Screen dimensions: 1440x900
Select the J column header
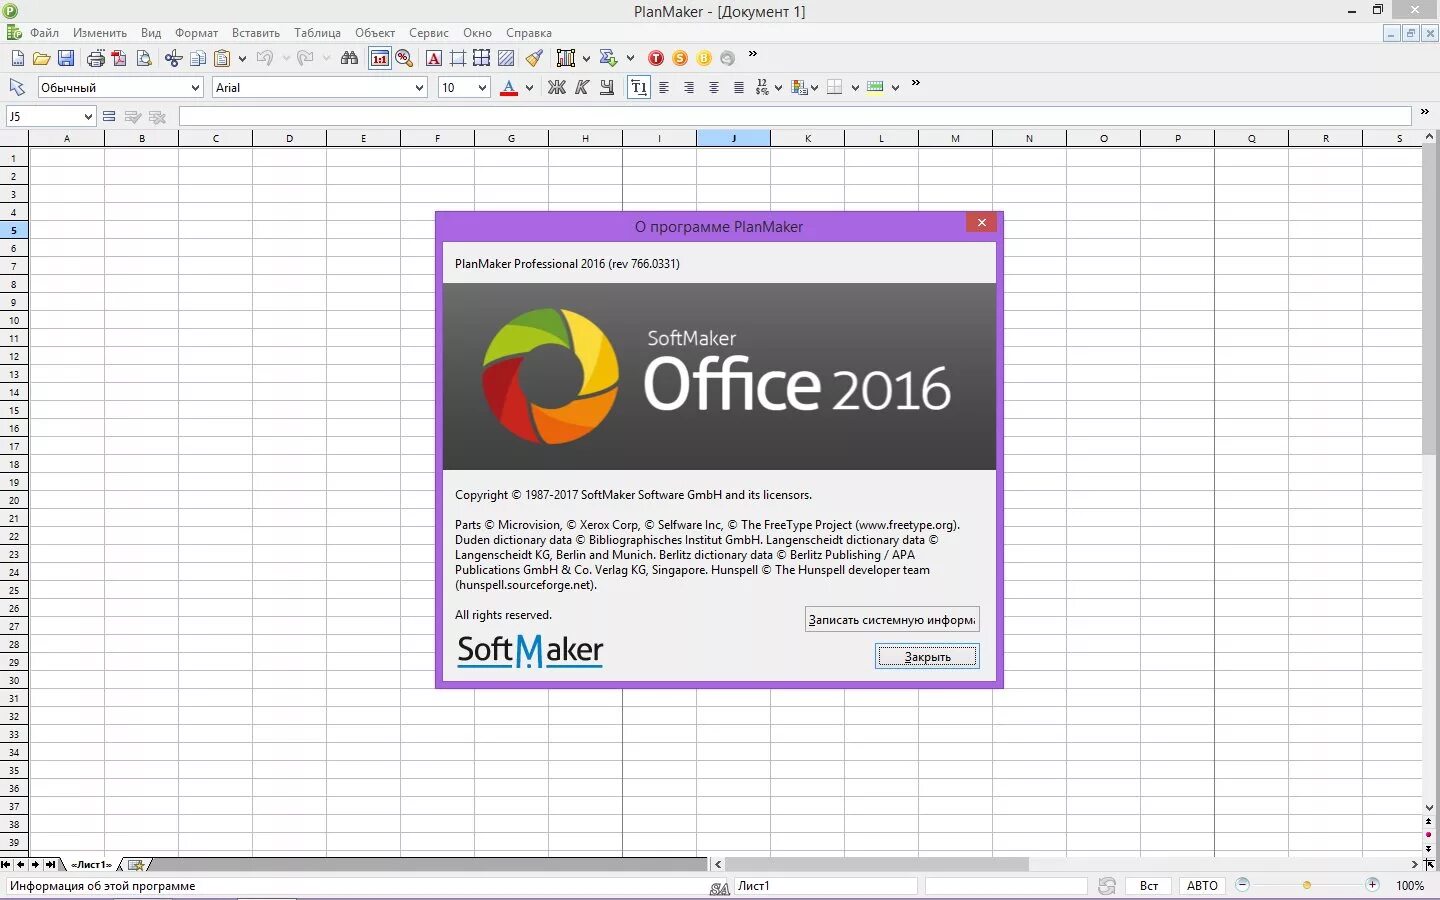[x=733, y=138]
